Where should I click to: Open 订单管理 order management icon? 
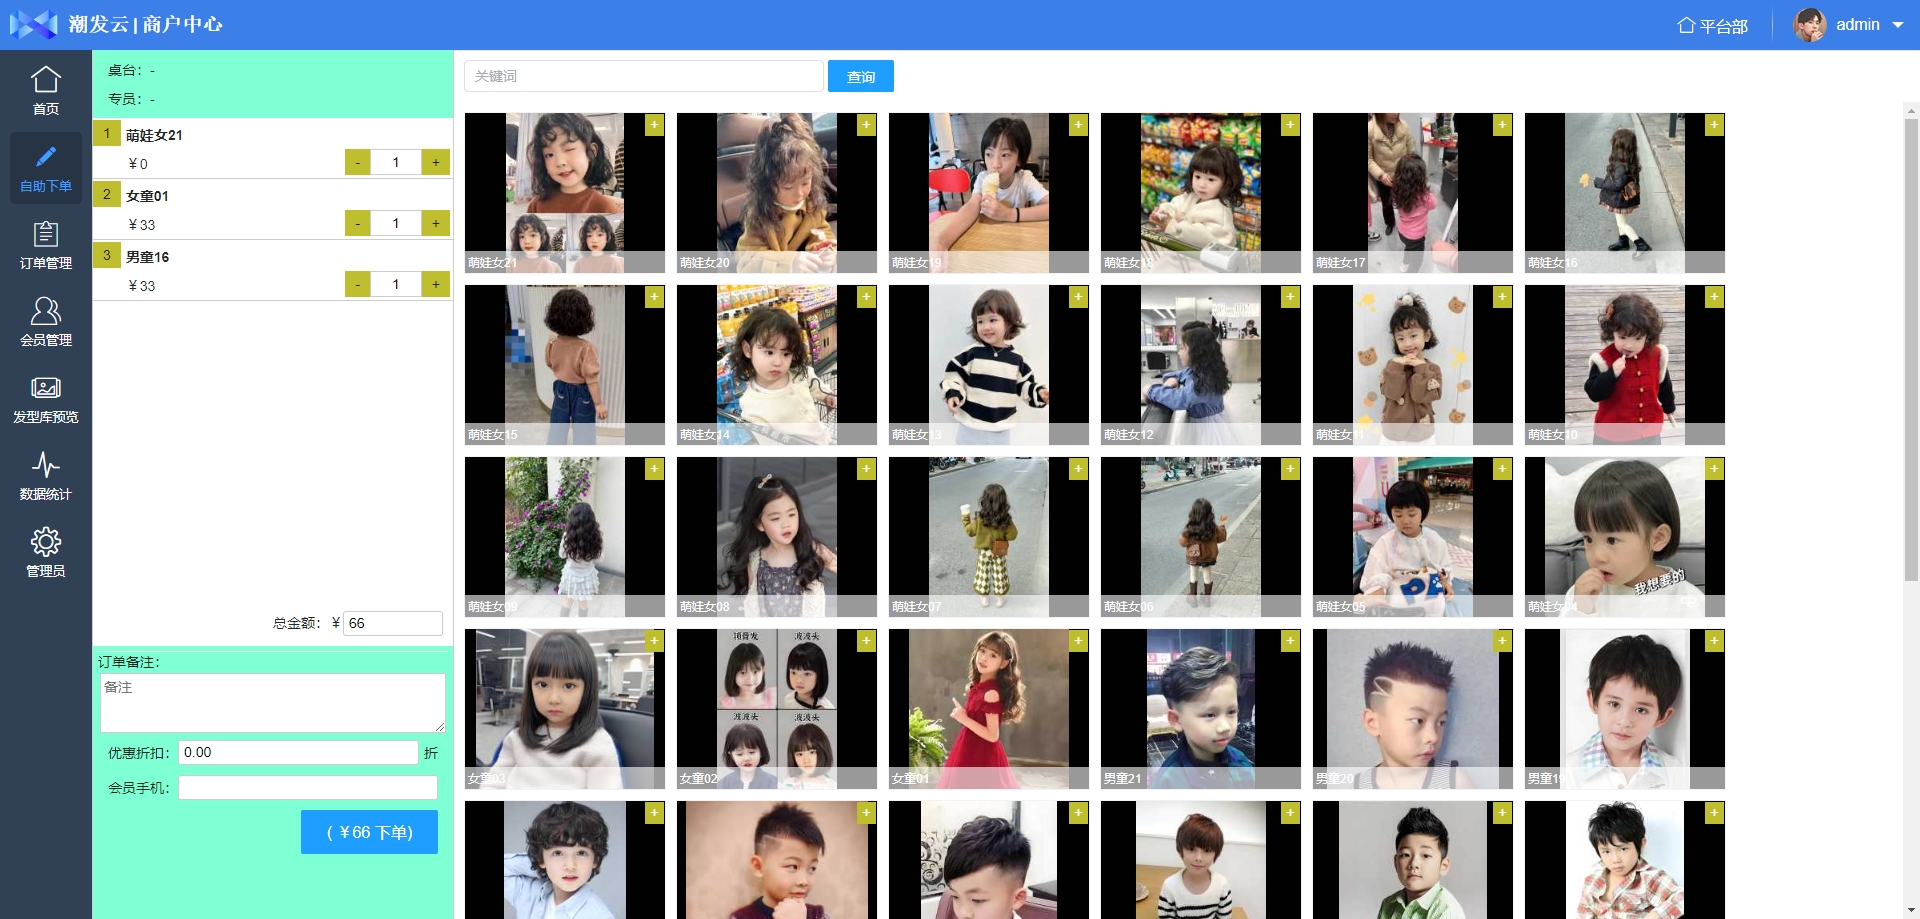[x=46, y=234]
